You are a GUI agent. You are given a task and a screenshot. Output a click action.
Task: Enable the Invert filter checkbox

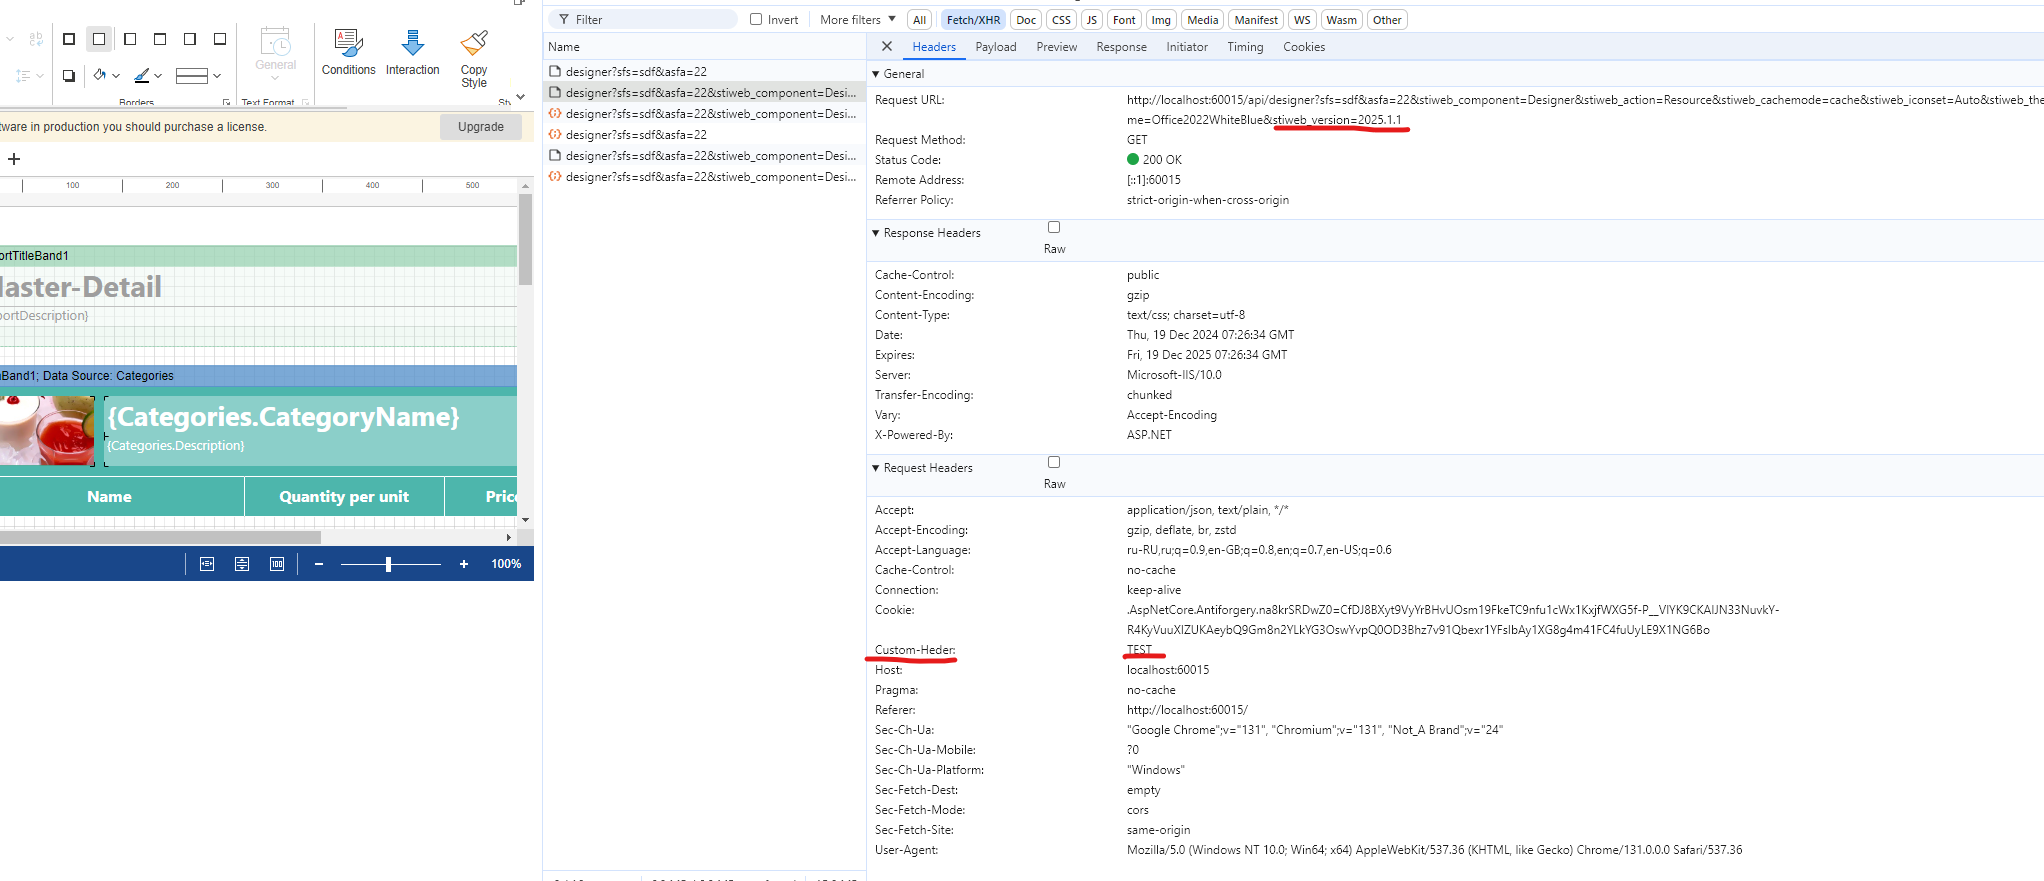click(756, 19)
